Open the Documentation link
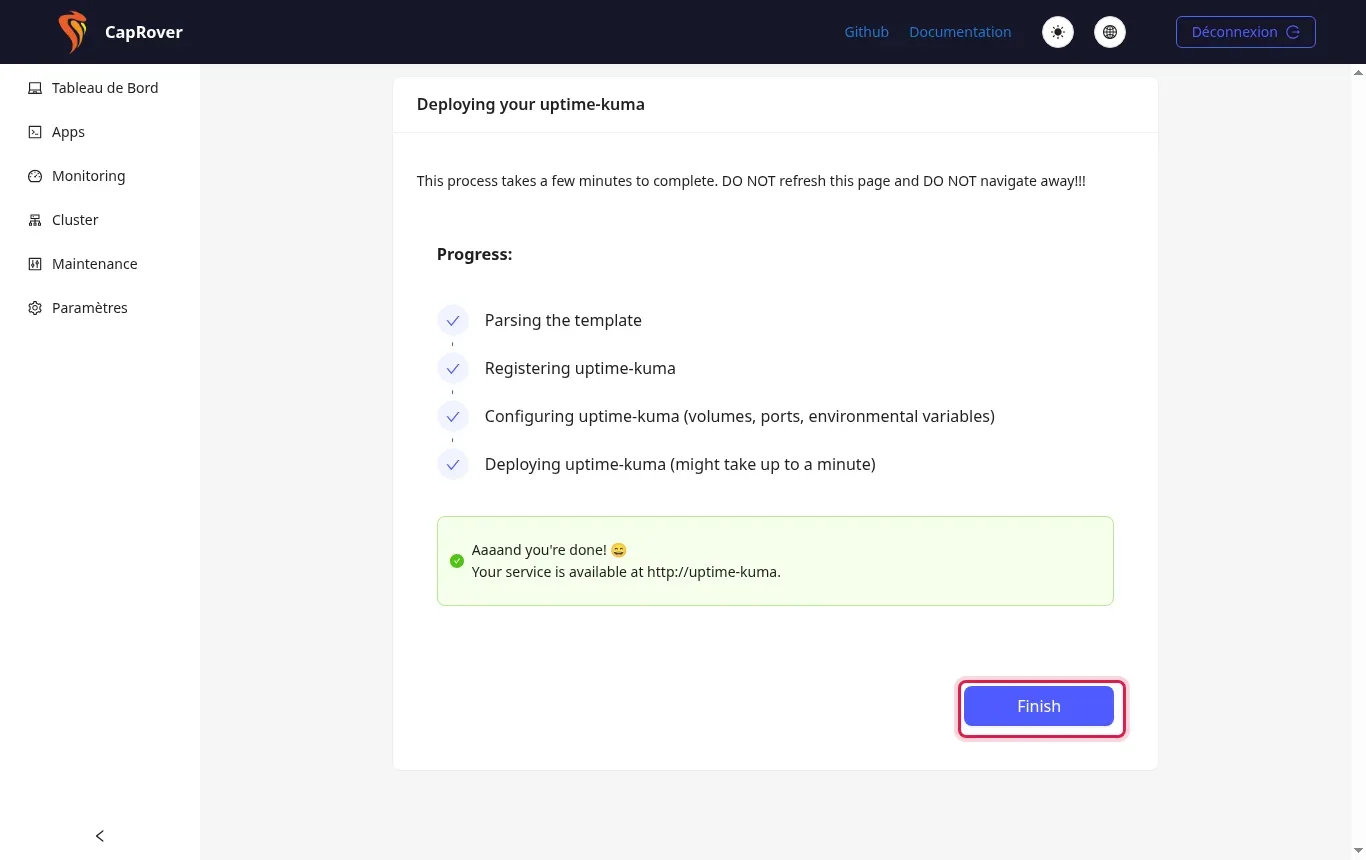This screenshot has height=860, width=1366. (x=960, y=32)
